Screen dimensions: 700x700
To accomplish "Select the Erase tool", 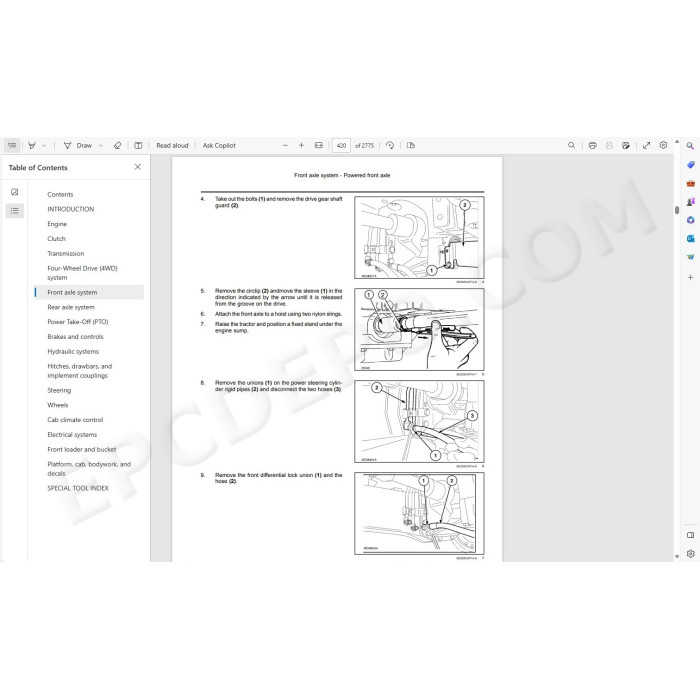I will tap(117, 146).
